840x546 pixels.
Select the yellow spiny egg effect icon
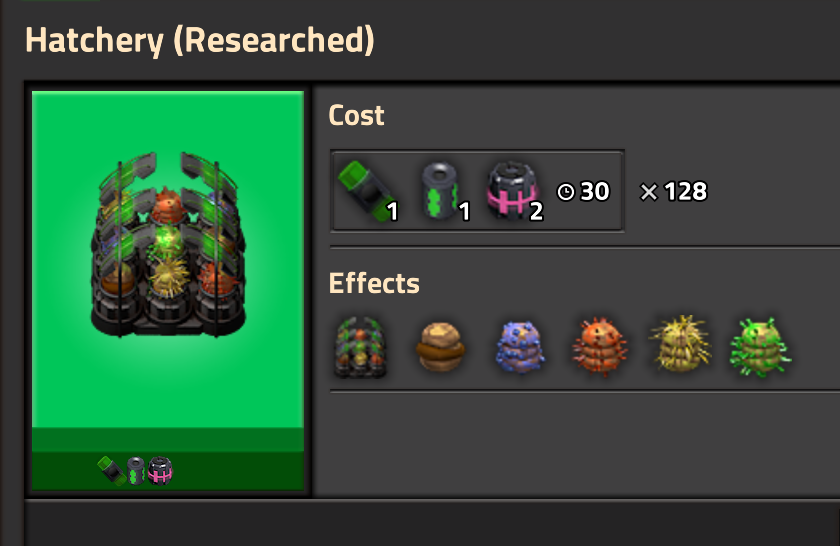680,344
